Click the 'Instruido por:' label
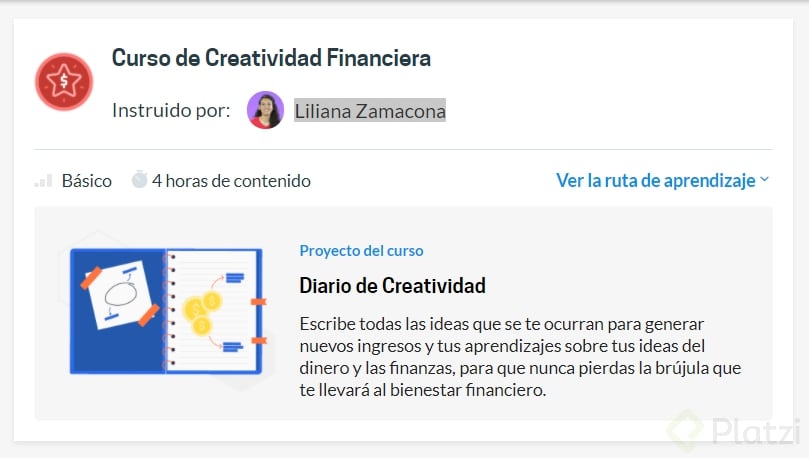This screenshot has width=809, height=458. coord(171,110)
